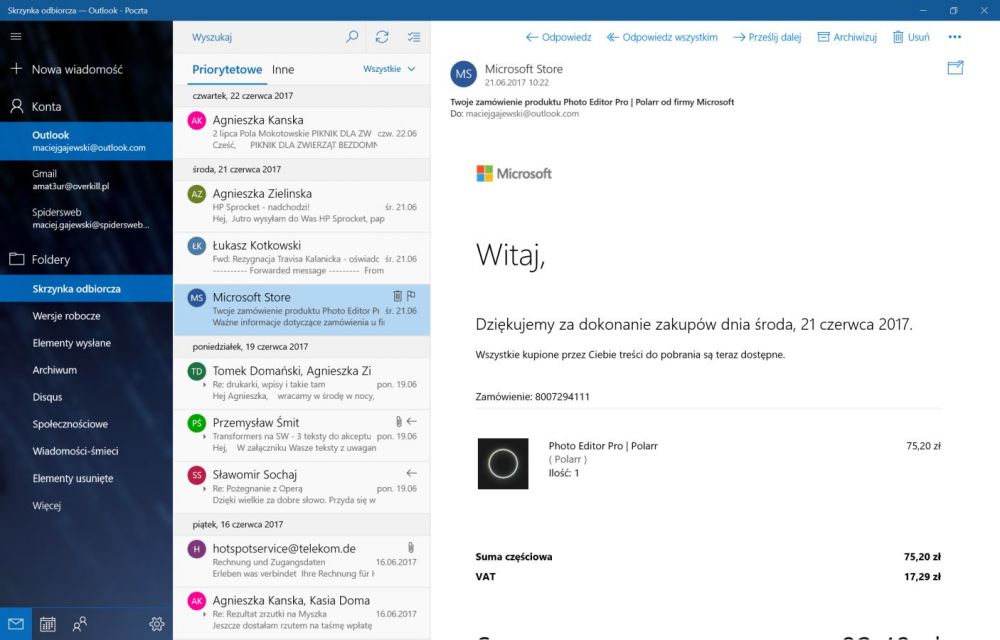
Task: Expand Agnieszka Kanska, Kasia Doma conversation thread
Action: tap(204, 615)
